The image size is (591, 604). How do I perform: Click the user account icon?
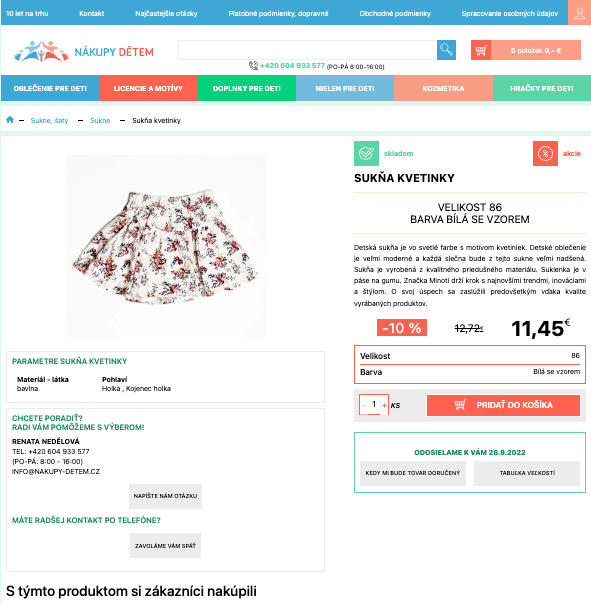[x=579, y=13]
